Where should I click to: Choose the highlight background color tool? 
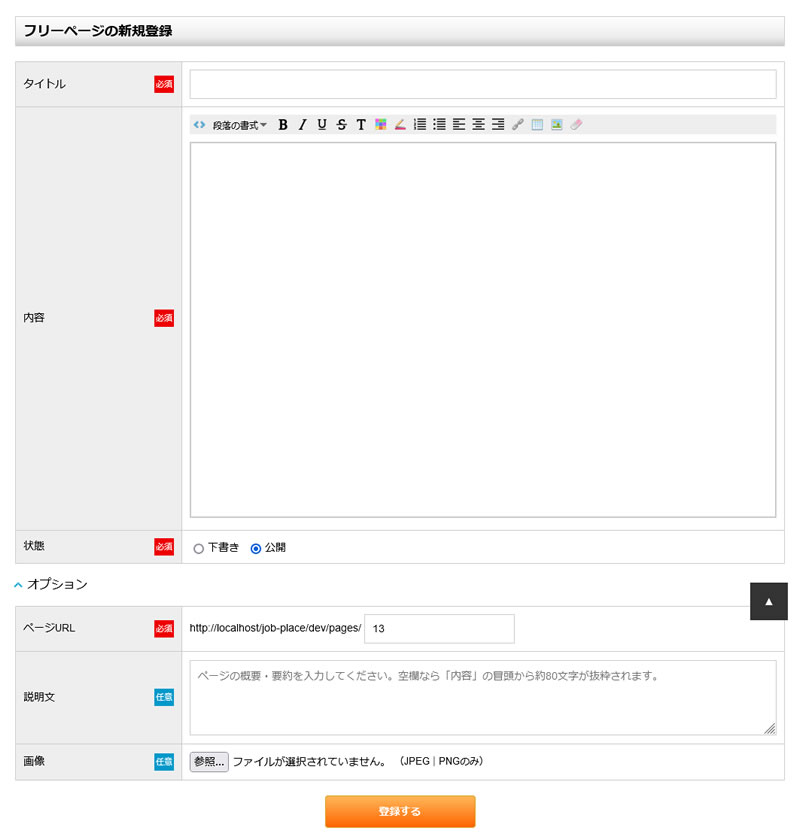(x=400, y=125)
